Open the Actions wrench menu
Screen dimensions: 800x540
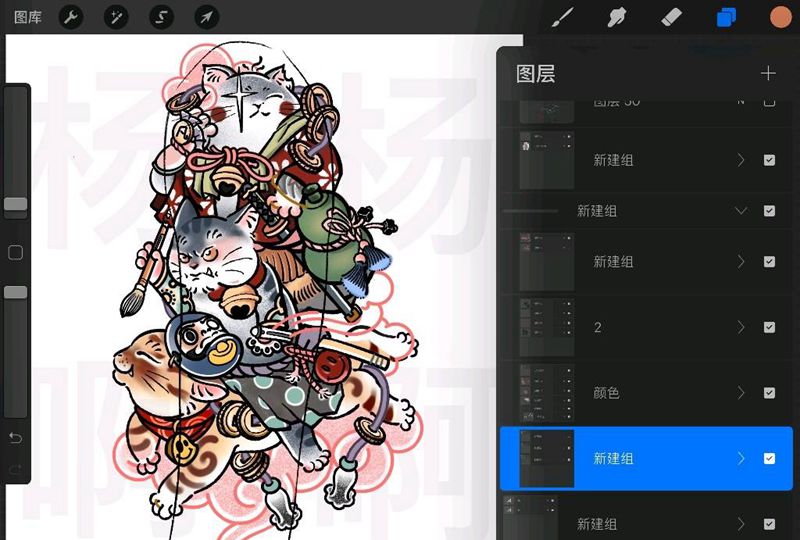tap(70, 17)
